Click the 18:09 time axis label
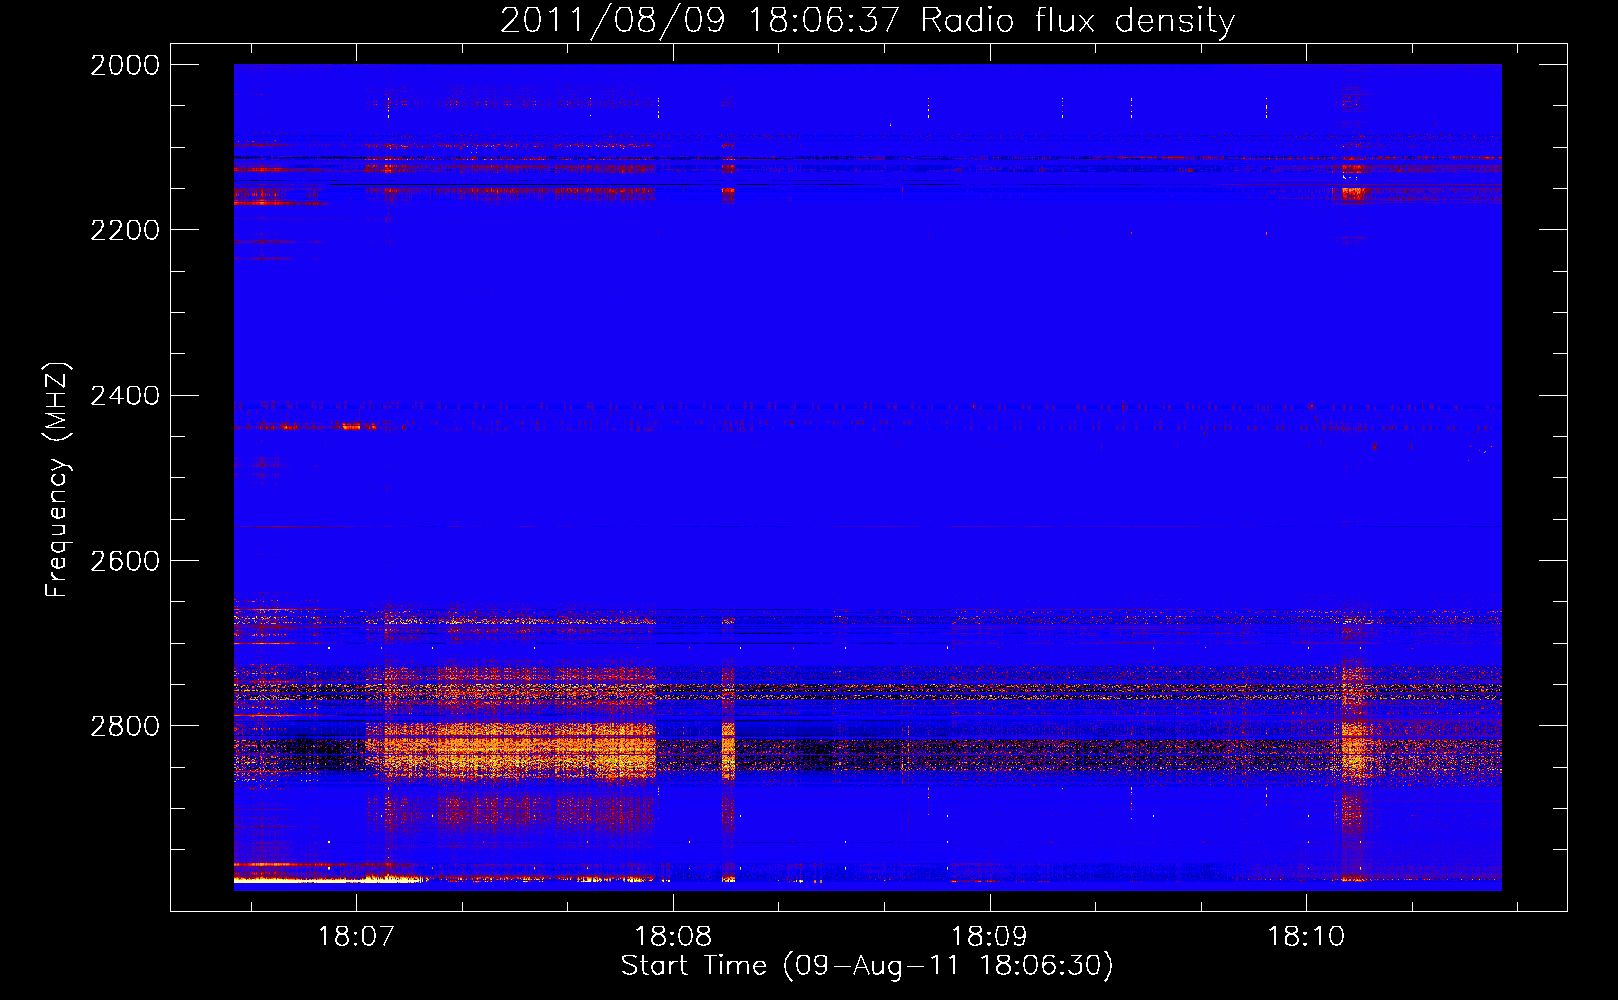 [x=989, y=937]
